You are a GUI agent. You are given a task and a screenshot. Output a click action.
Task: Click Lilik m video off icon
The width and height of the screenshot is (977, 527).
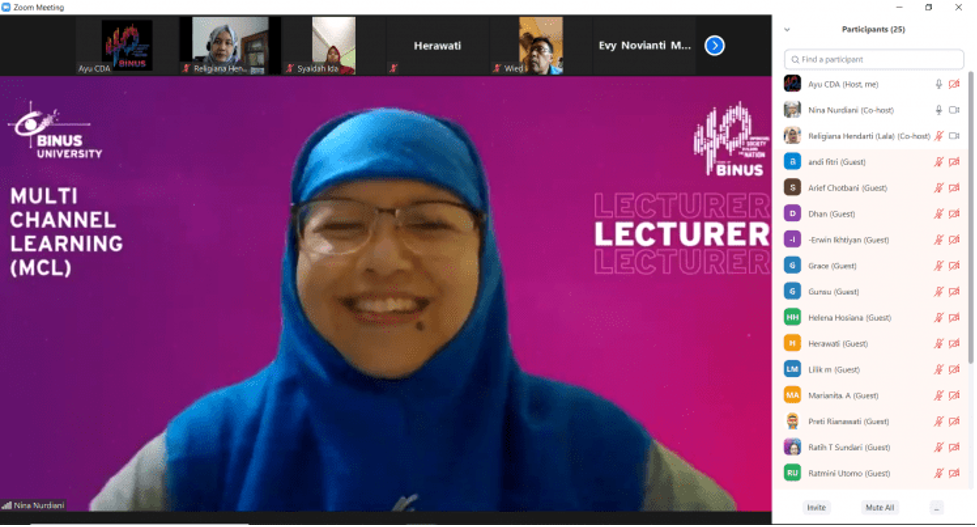point(954,369)
